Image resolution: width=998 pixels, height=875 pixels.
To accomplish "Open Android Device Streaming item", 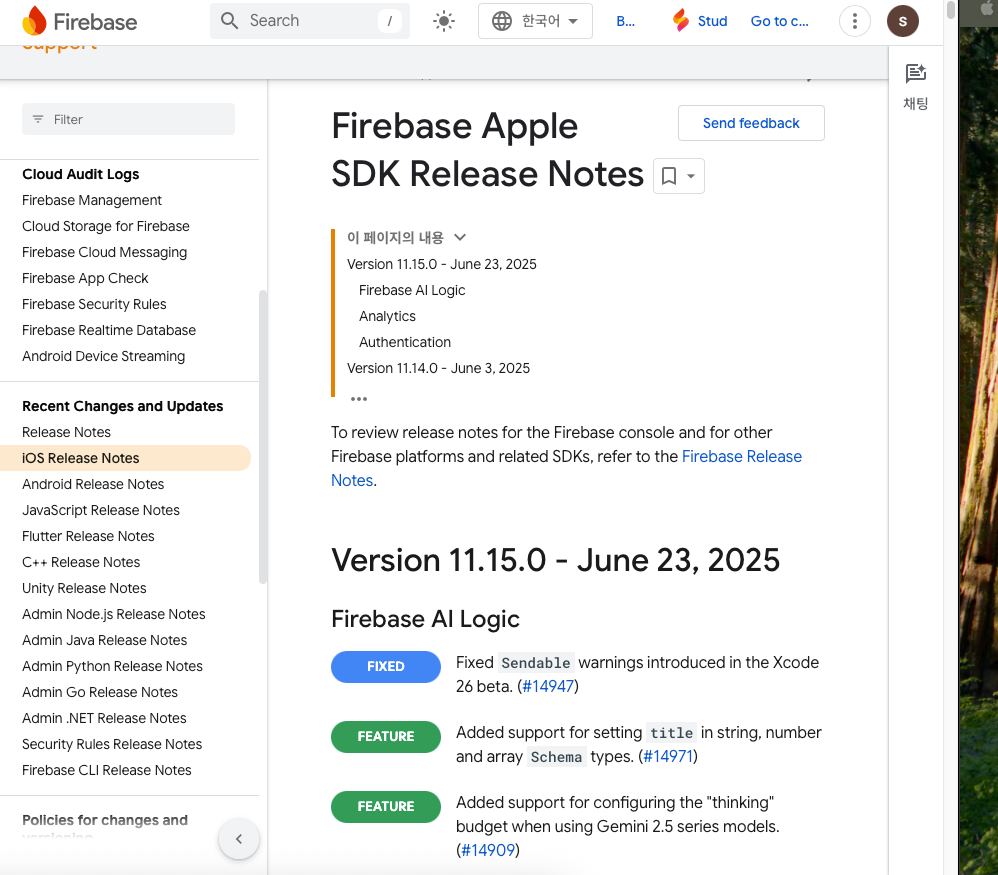I will (104, 356).
